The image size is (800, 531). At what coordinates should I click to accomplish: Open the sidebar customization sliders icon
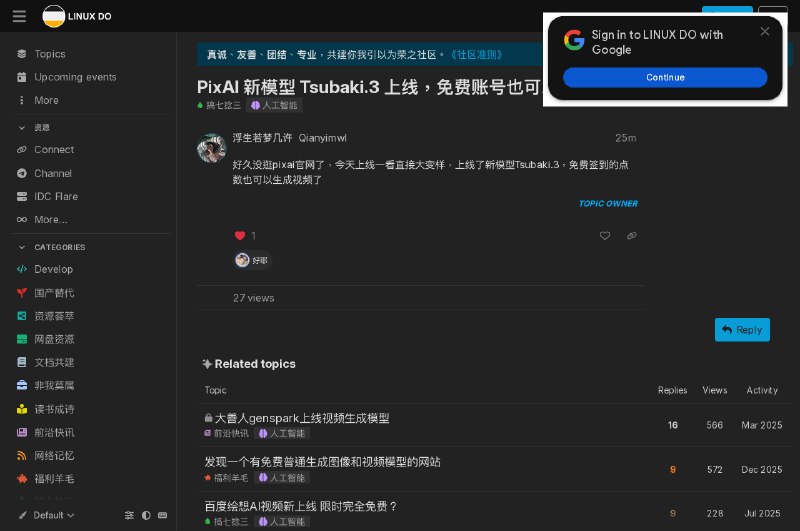click(x=129, y=515)
